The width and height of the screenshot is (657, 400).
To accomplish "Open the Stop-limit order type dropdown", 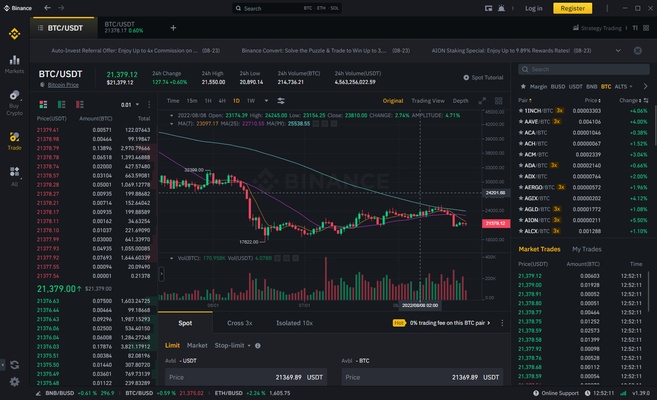I will (x=232, y=346).
